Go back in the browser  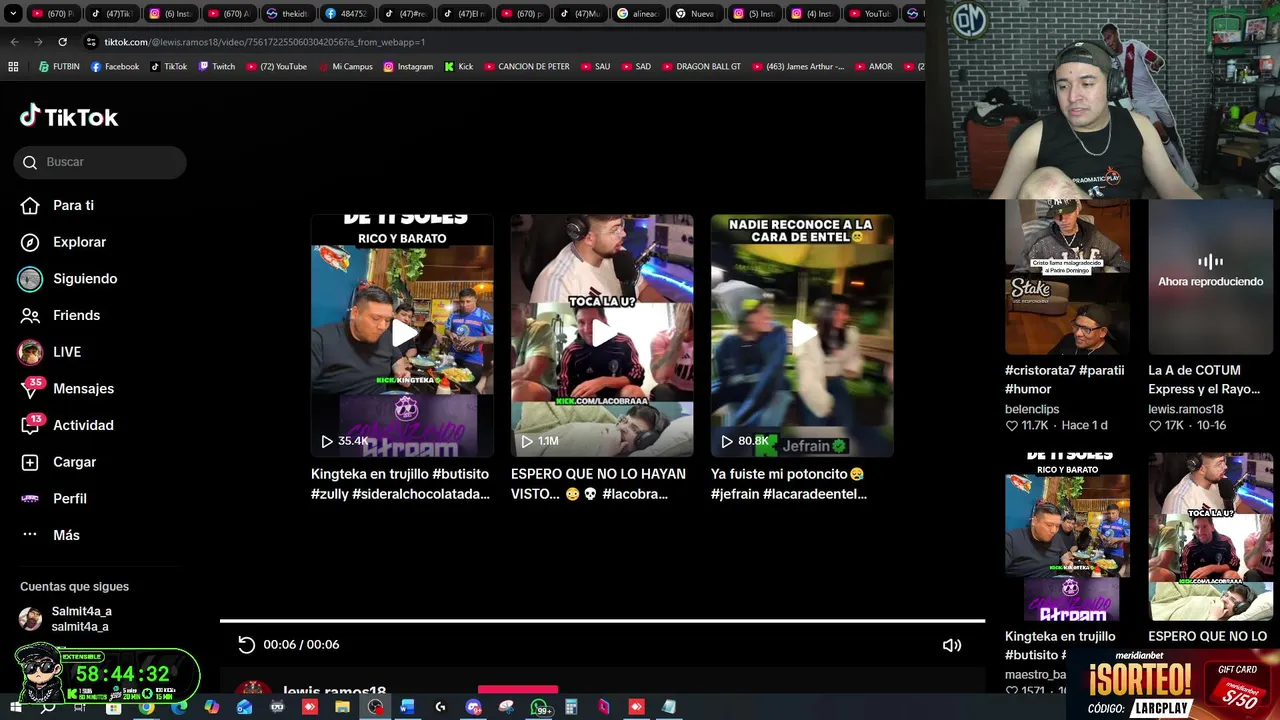pyautogui.click(x=14, y=42)
